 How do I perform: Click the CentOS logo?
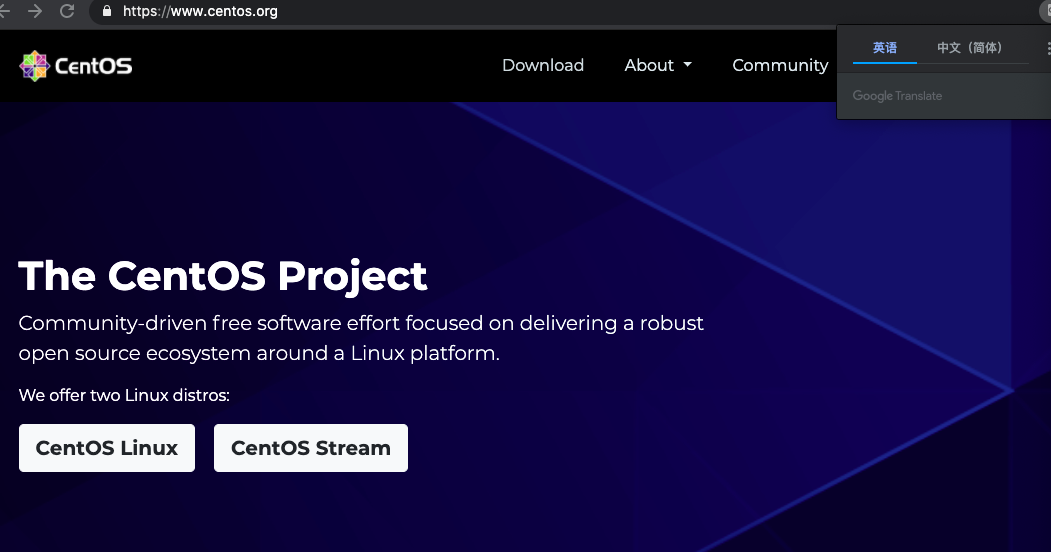tap(76, 66)
